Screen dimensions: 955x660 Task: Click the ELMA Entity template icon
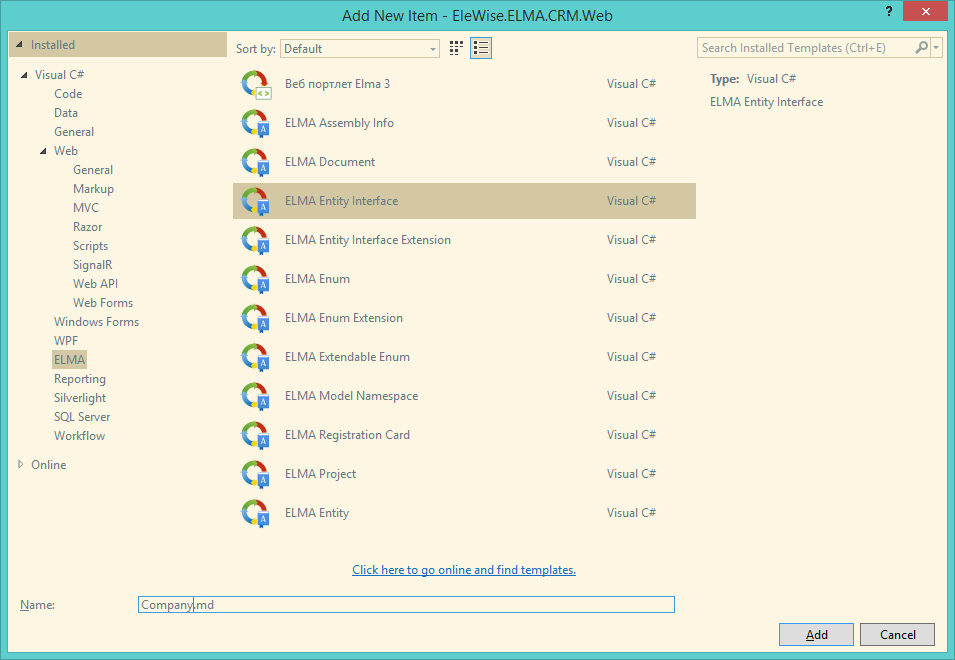pos(256,513)
